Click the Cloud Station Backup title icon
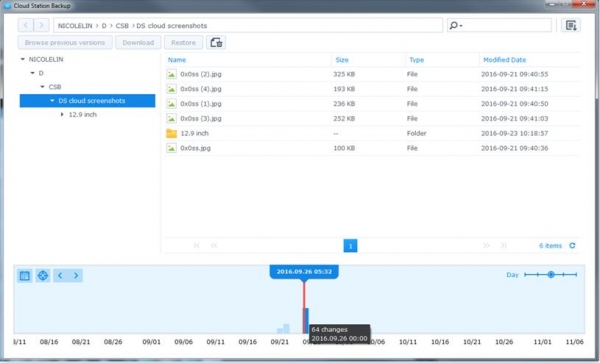Viewport: 600px width, 363px height. click(7, 6)
